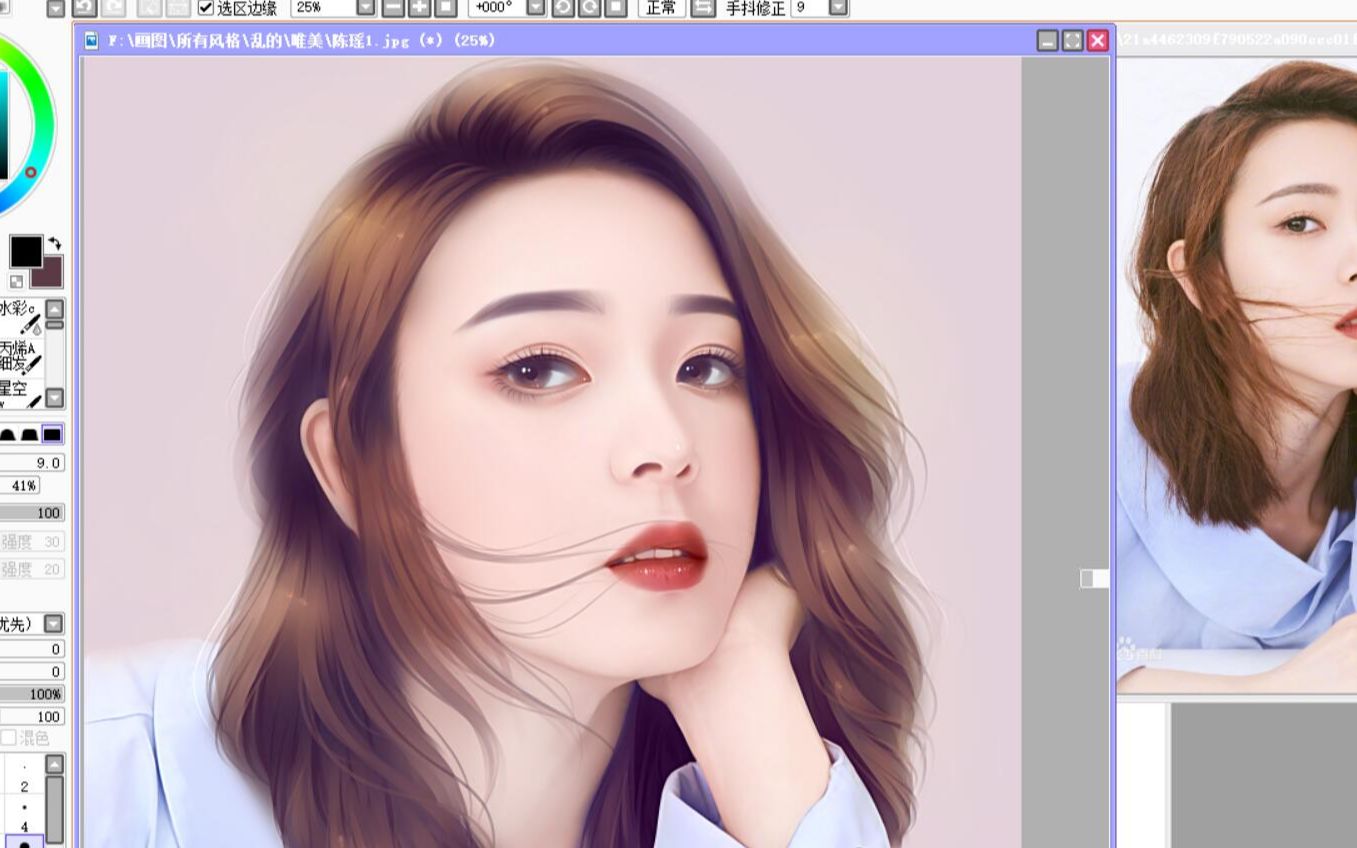
Task: Toggle the 选区边缘 checkbox
Action: 206,8
